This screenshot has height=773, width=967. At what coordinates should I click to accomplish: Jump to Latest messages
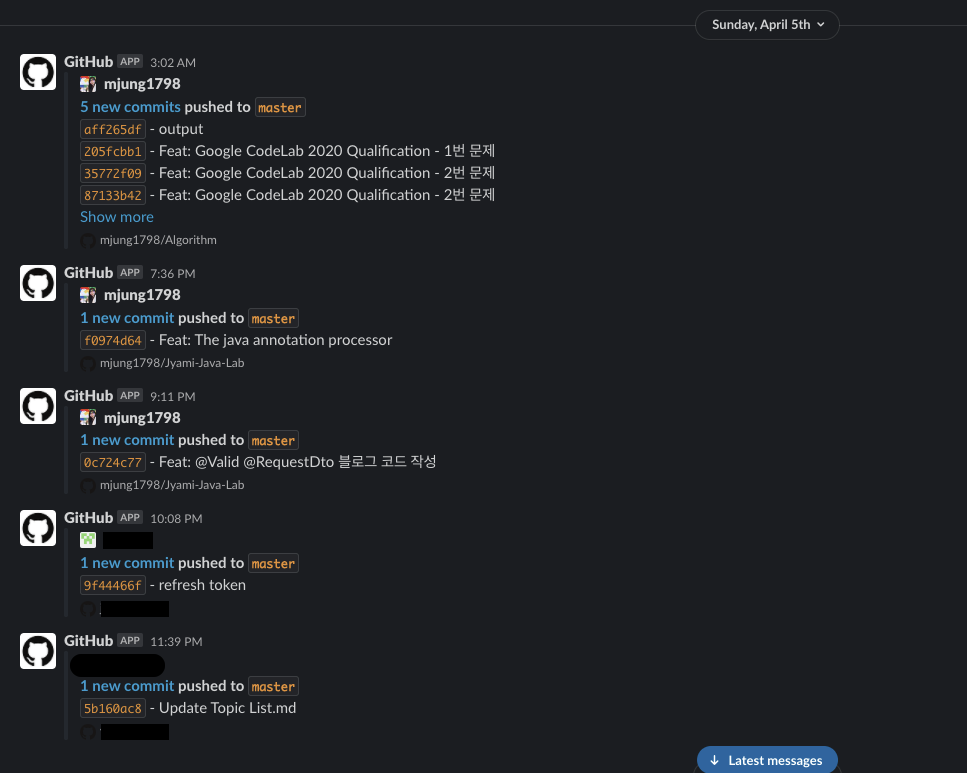(x=767, y=760)
